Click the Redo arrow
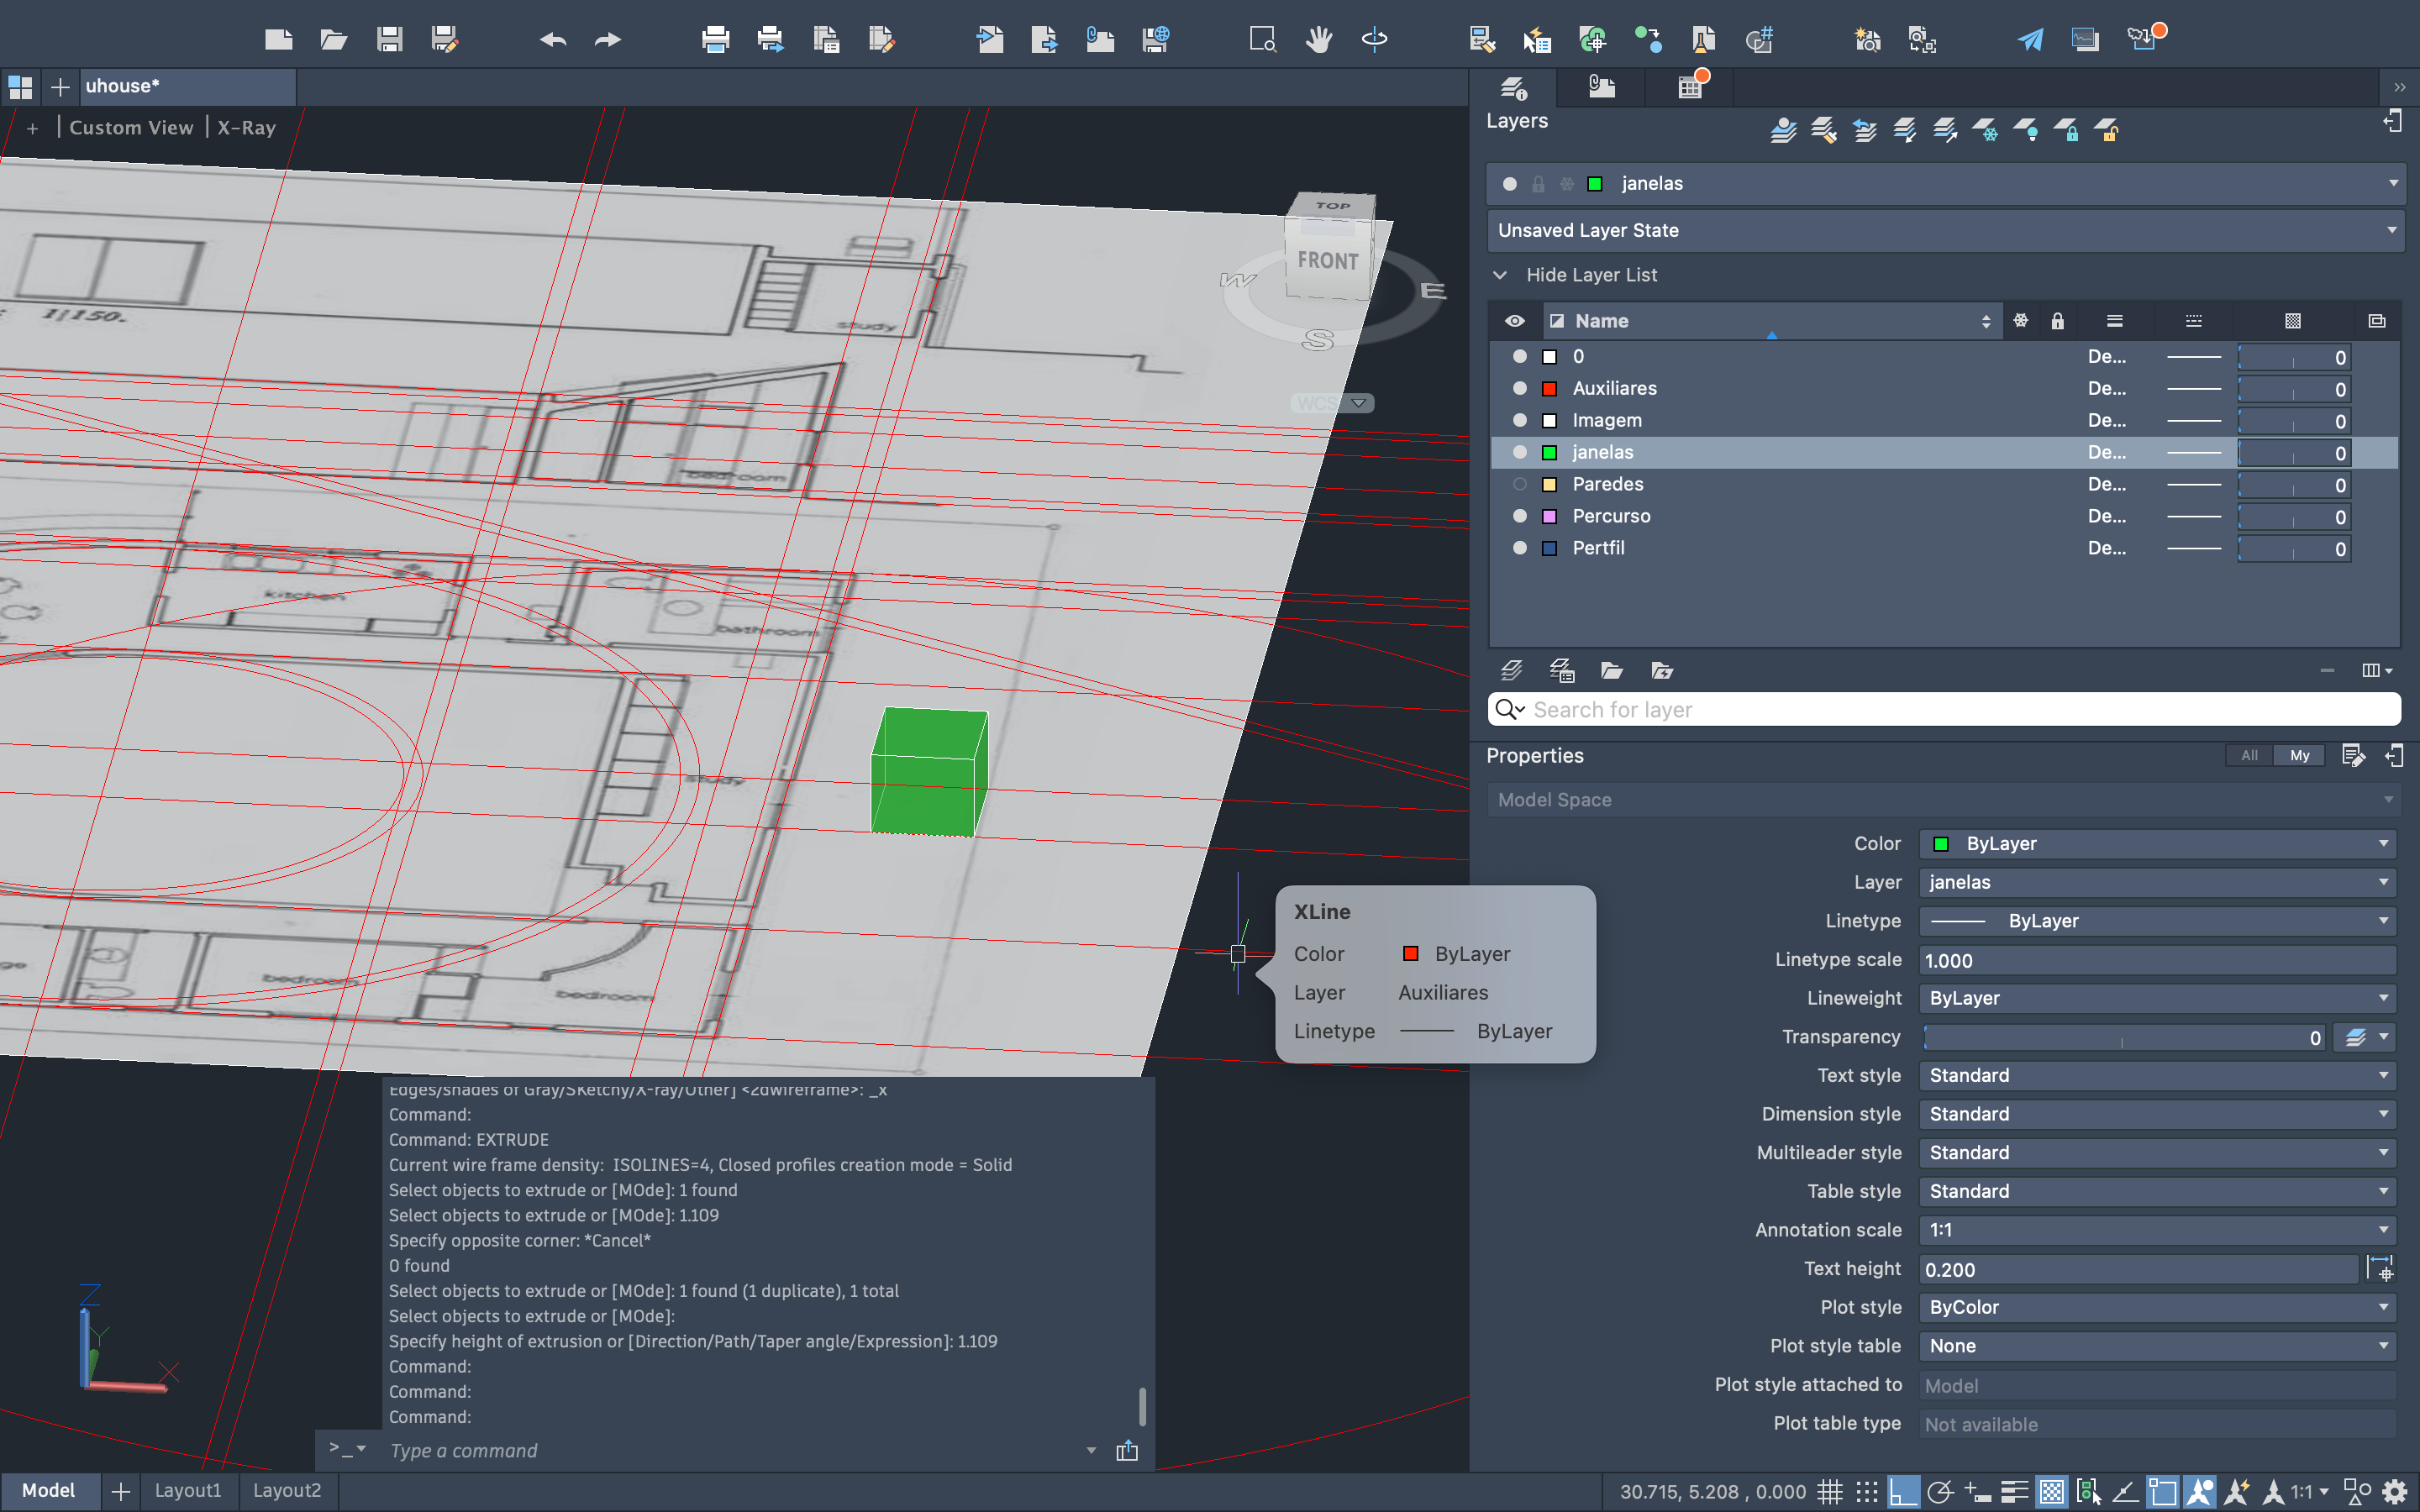This screenshot has height=1512, width=2420. (607, 40)
